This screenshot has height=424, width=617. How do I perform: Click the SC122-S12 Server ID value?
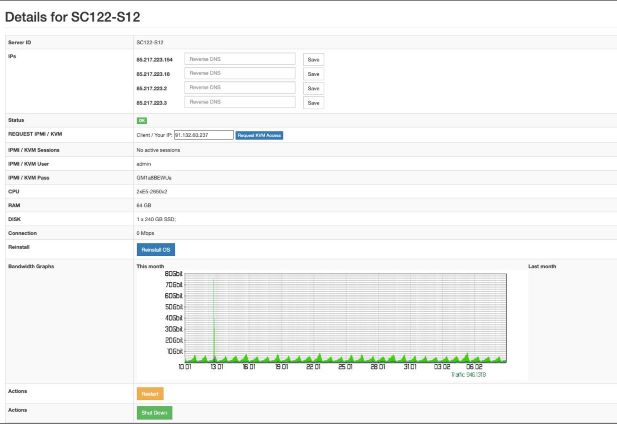pyautogui.click(x=148, y=42)
